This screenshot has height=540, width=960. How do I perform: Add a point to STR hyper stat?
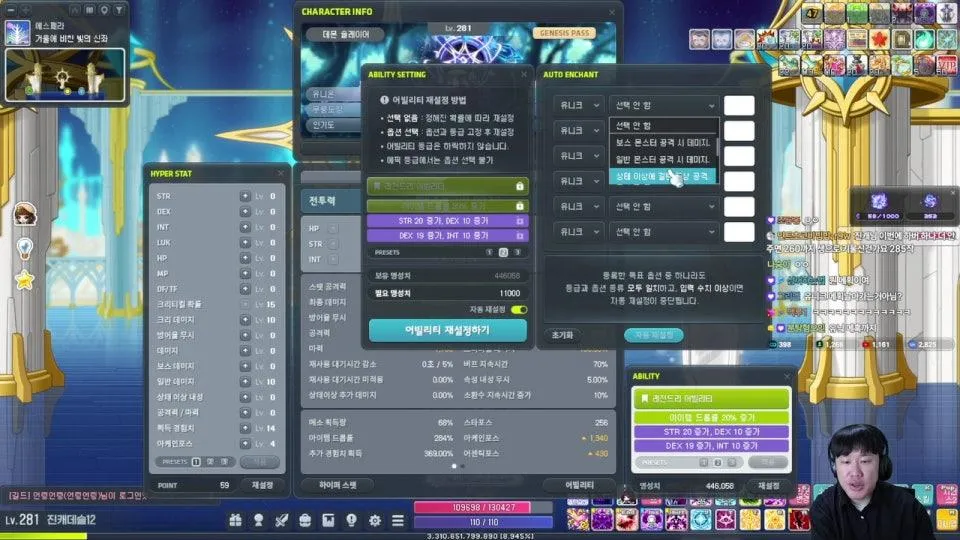(245, 196)
